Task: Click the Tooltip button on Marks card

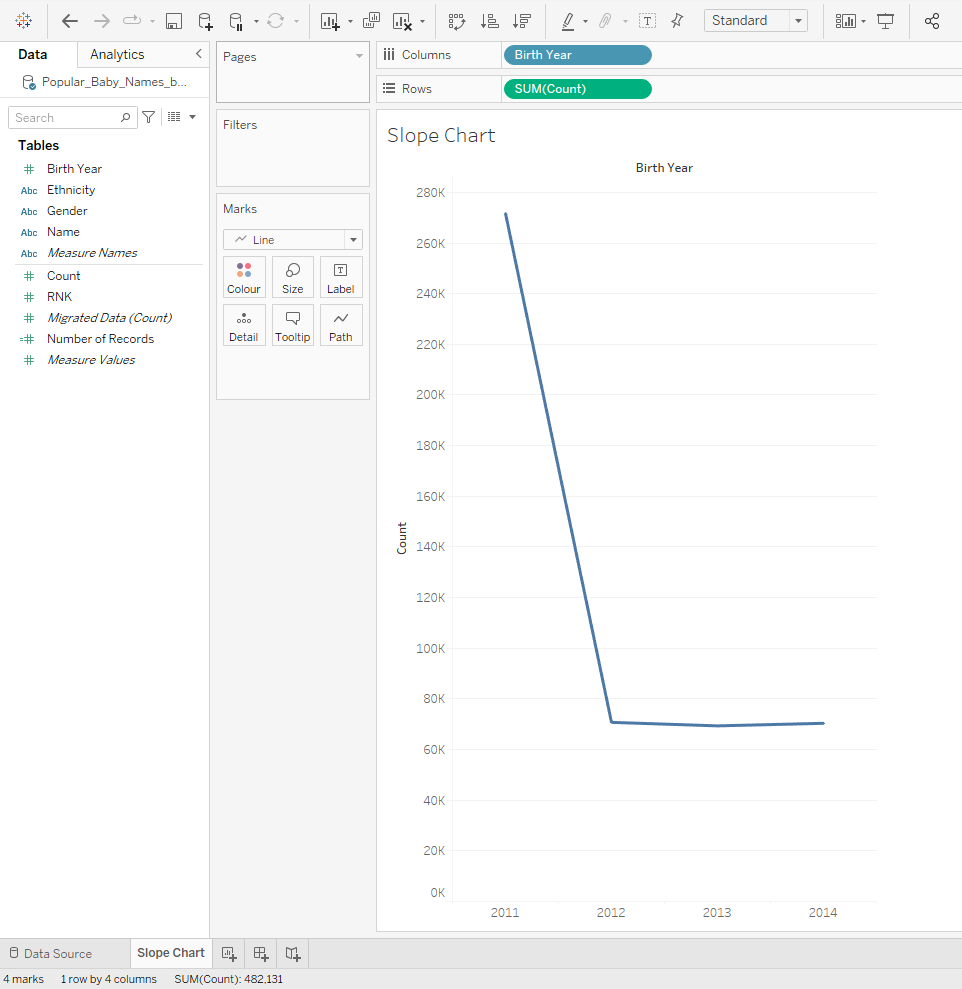Action: 292,326
